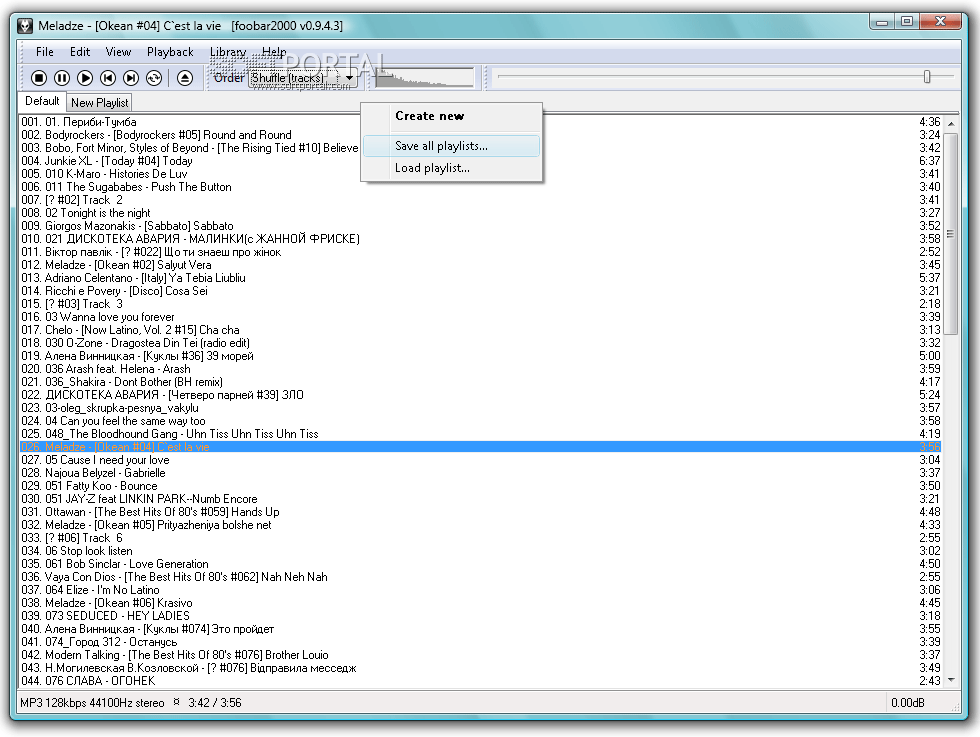Select track 036 Vaya Con Dios Nah Neh Nah

point(480,577)
